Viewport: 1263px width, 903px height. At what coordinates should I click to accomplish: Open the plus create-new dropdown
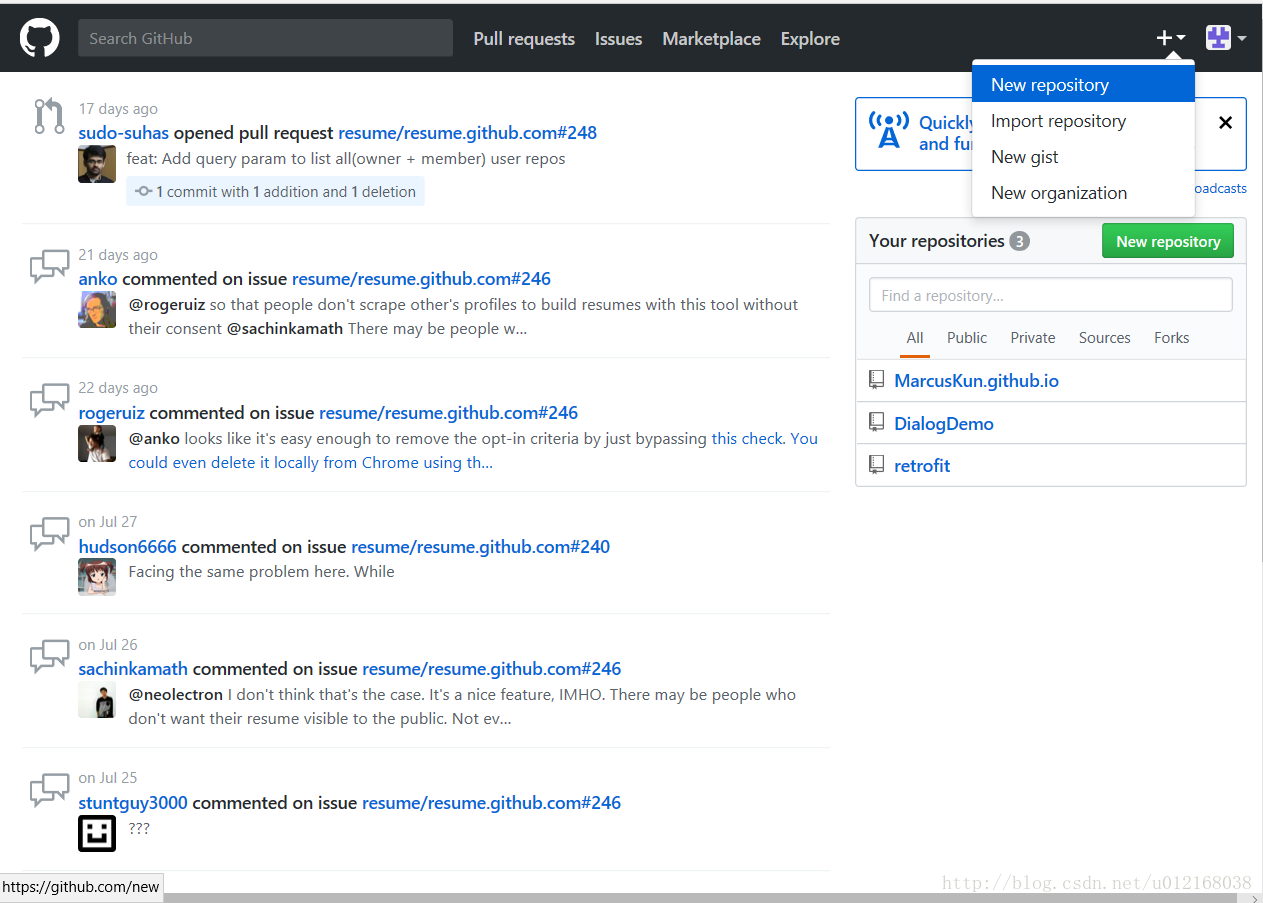[x=1170, y=38]
